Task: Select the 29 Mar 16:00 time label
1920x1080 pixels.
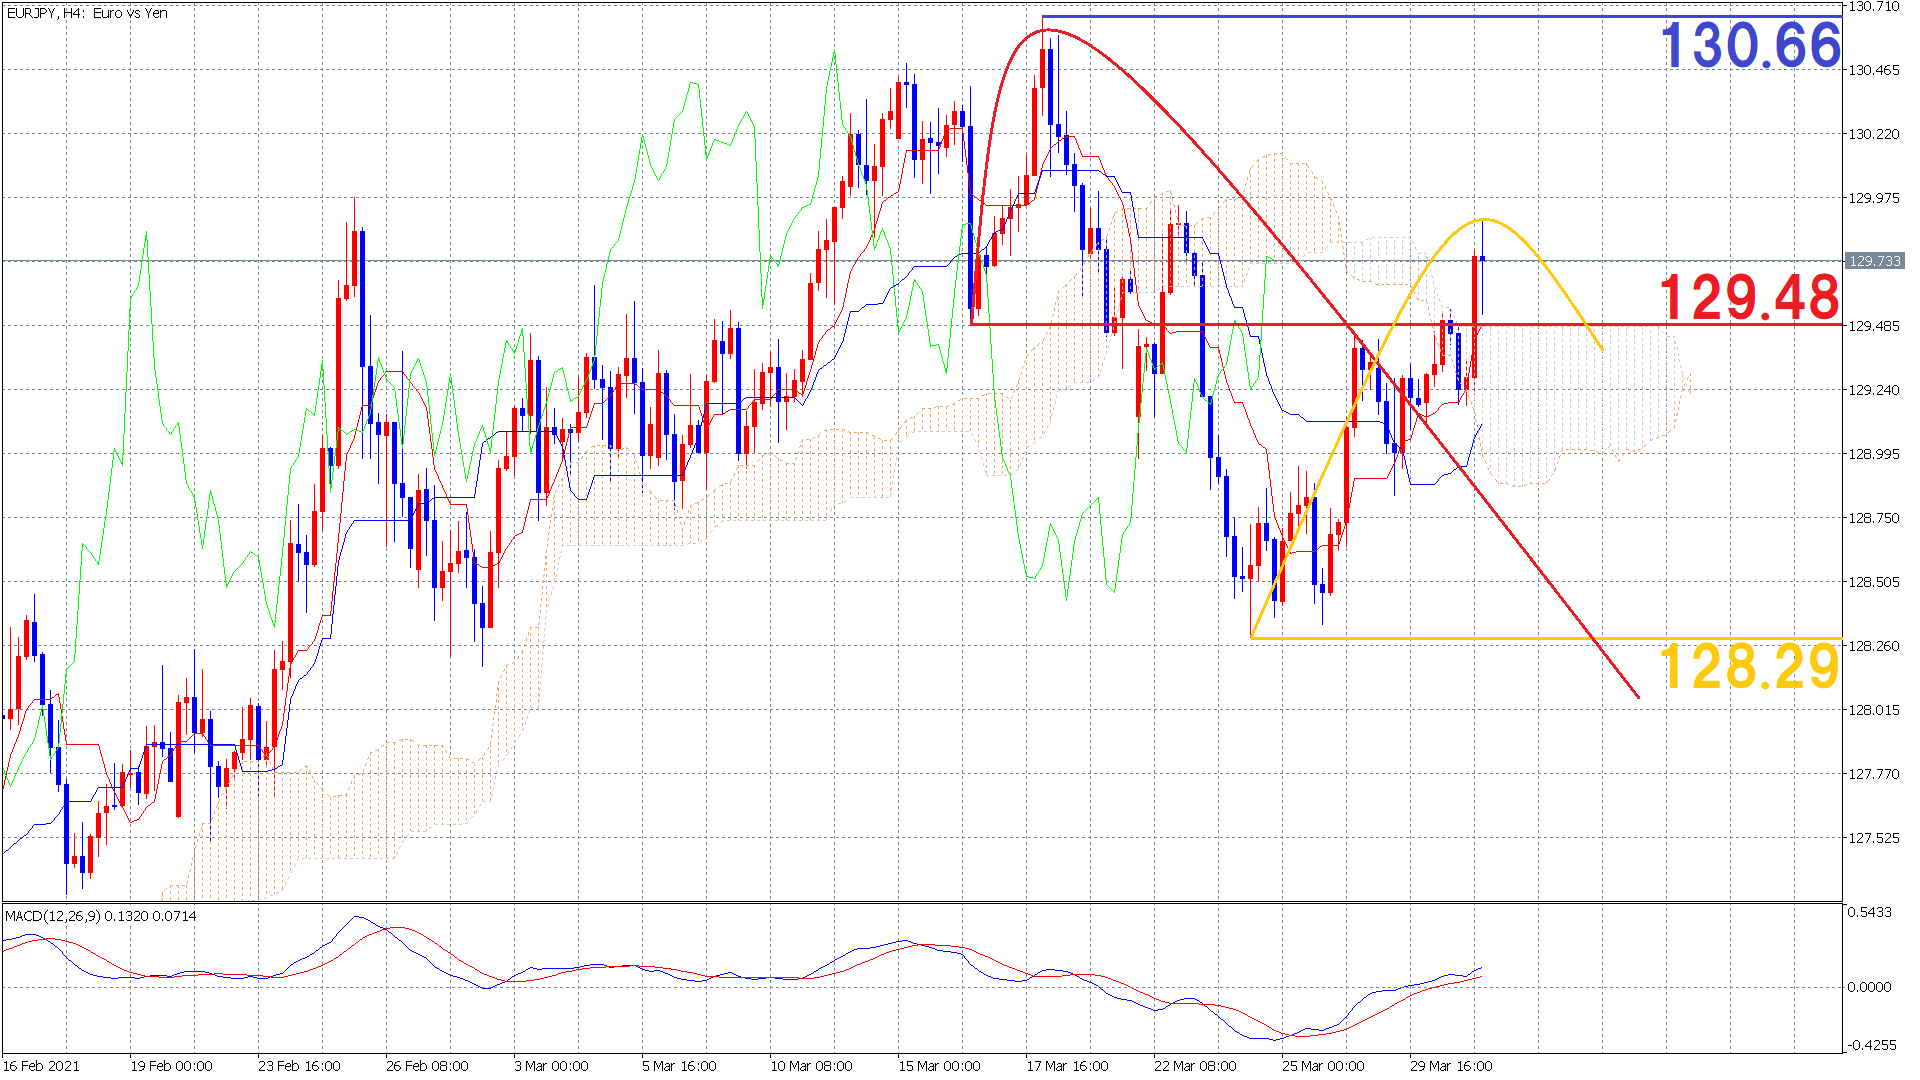Action: 1451,1066
